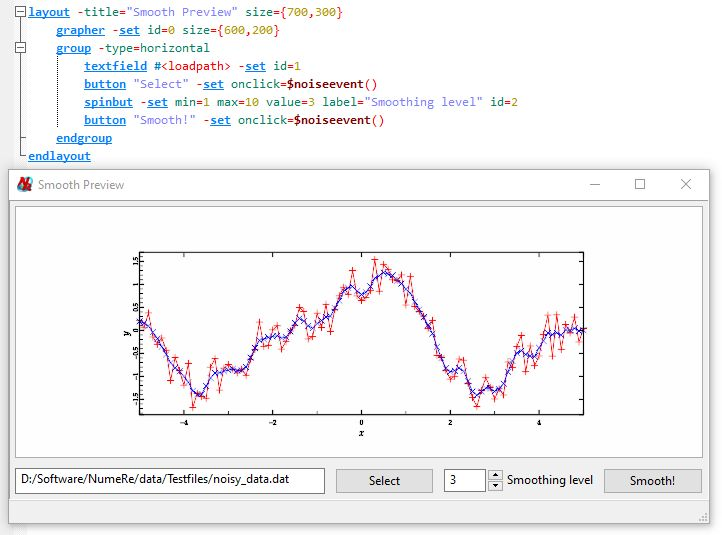
Task: Decrease smoothing level with down arrow
Action: (495, 486)
